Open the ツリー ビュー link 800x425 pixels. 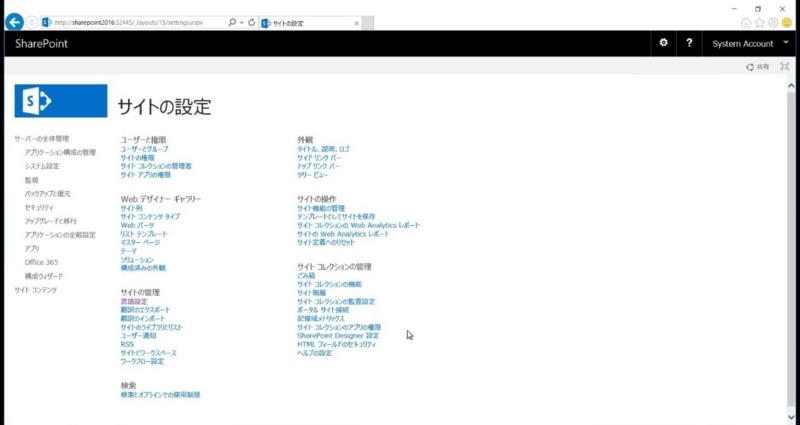[x=313, y=175]
